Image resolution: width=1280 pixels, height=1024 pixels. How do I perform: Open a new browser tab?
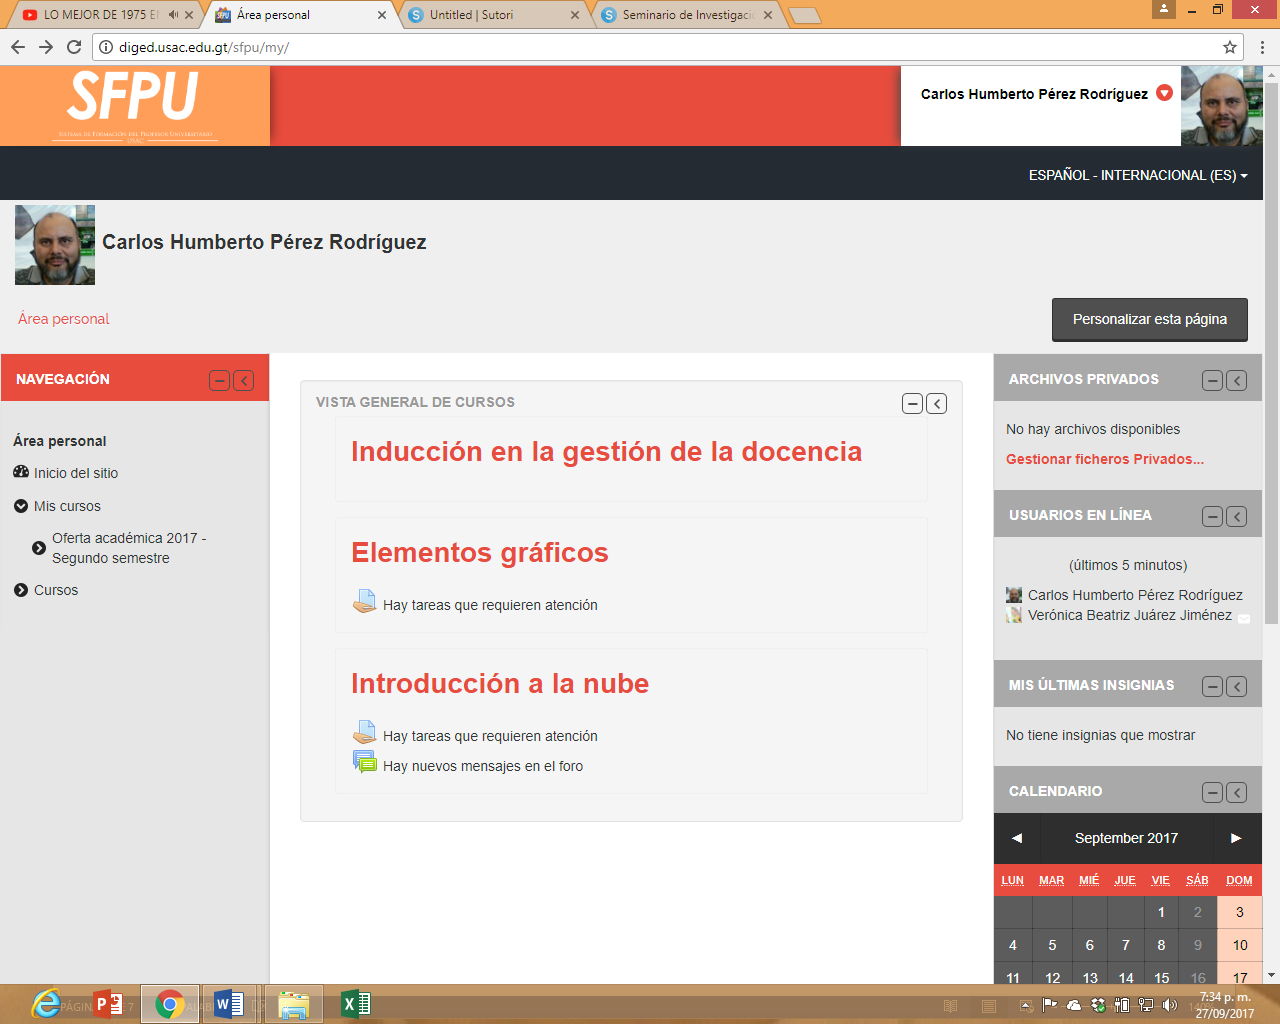coord(804,15)
